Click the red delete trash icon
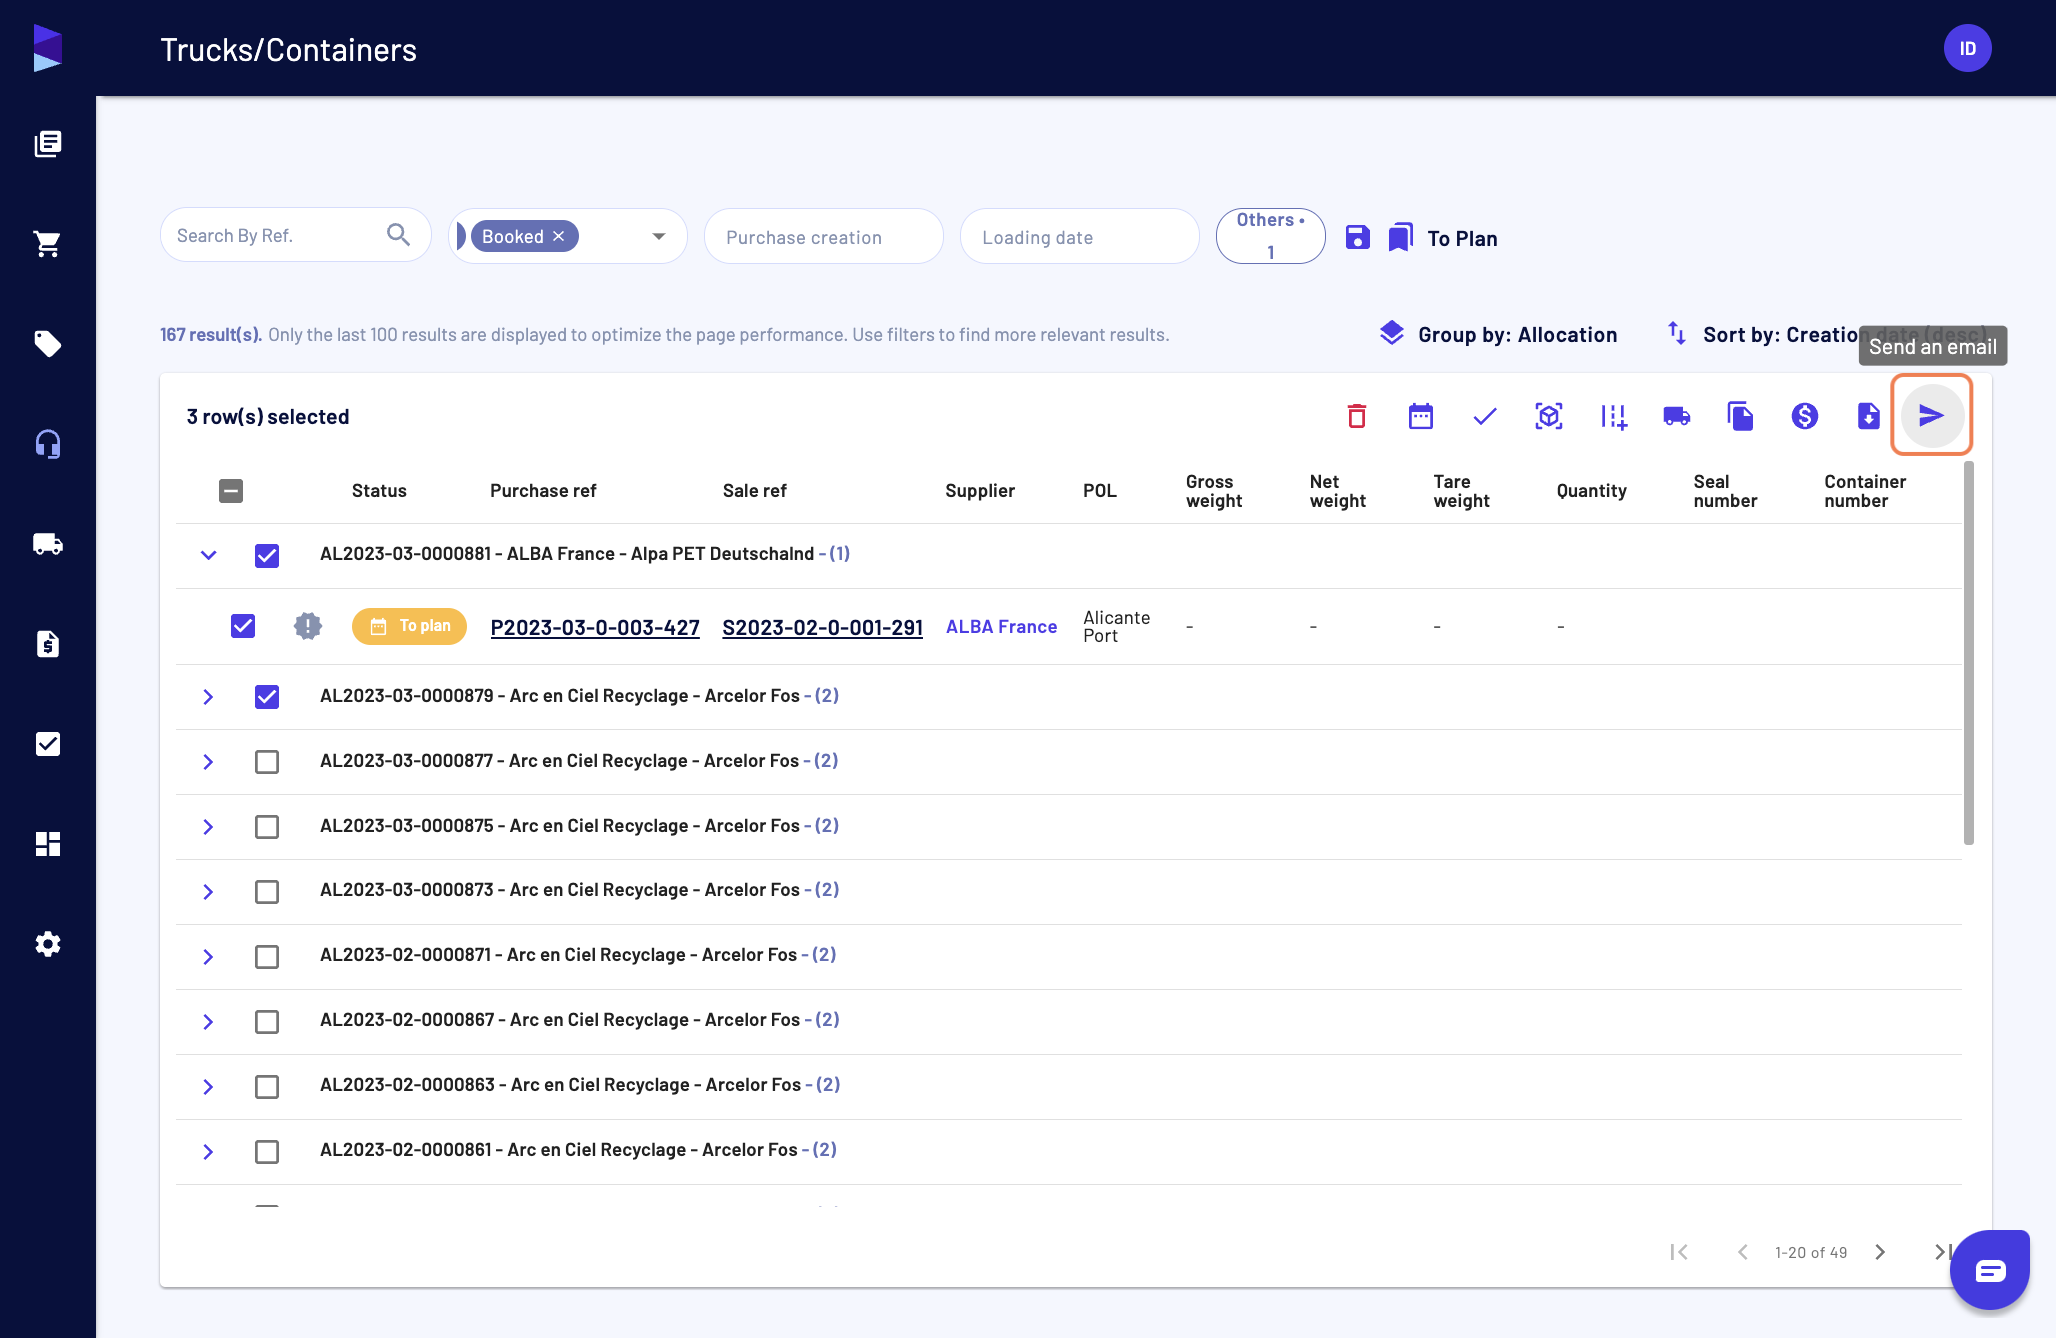Image resolution: width=2056 pixels, height=1338 pixels. (1356, 416)
